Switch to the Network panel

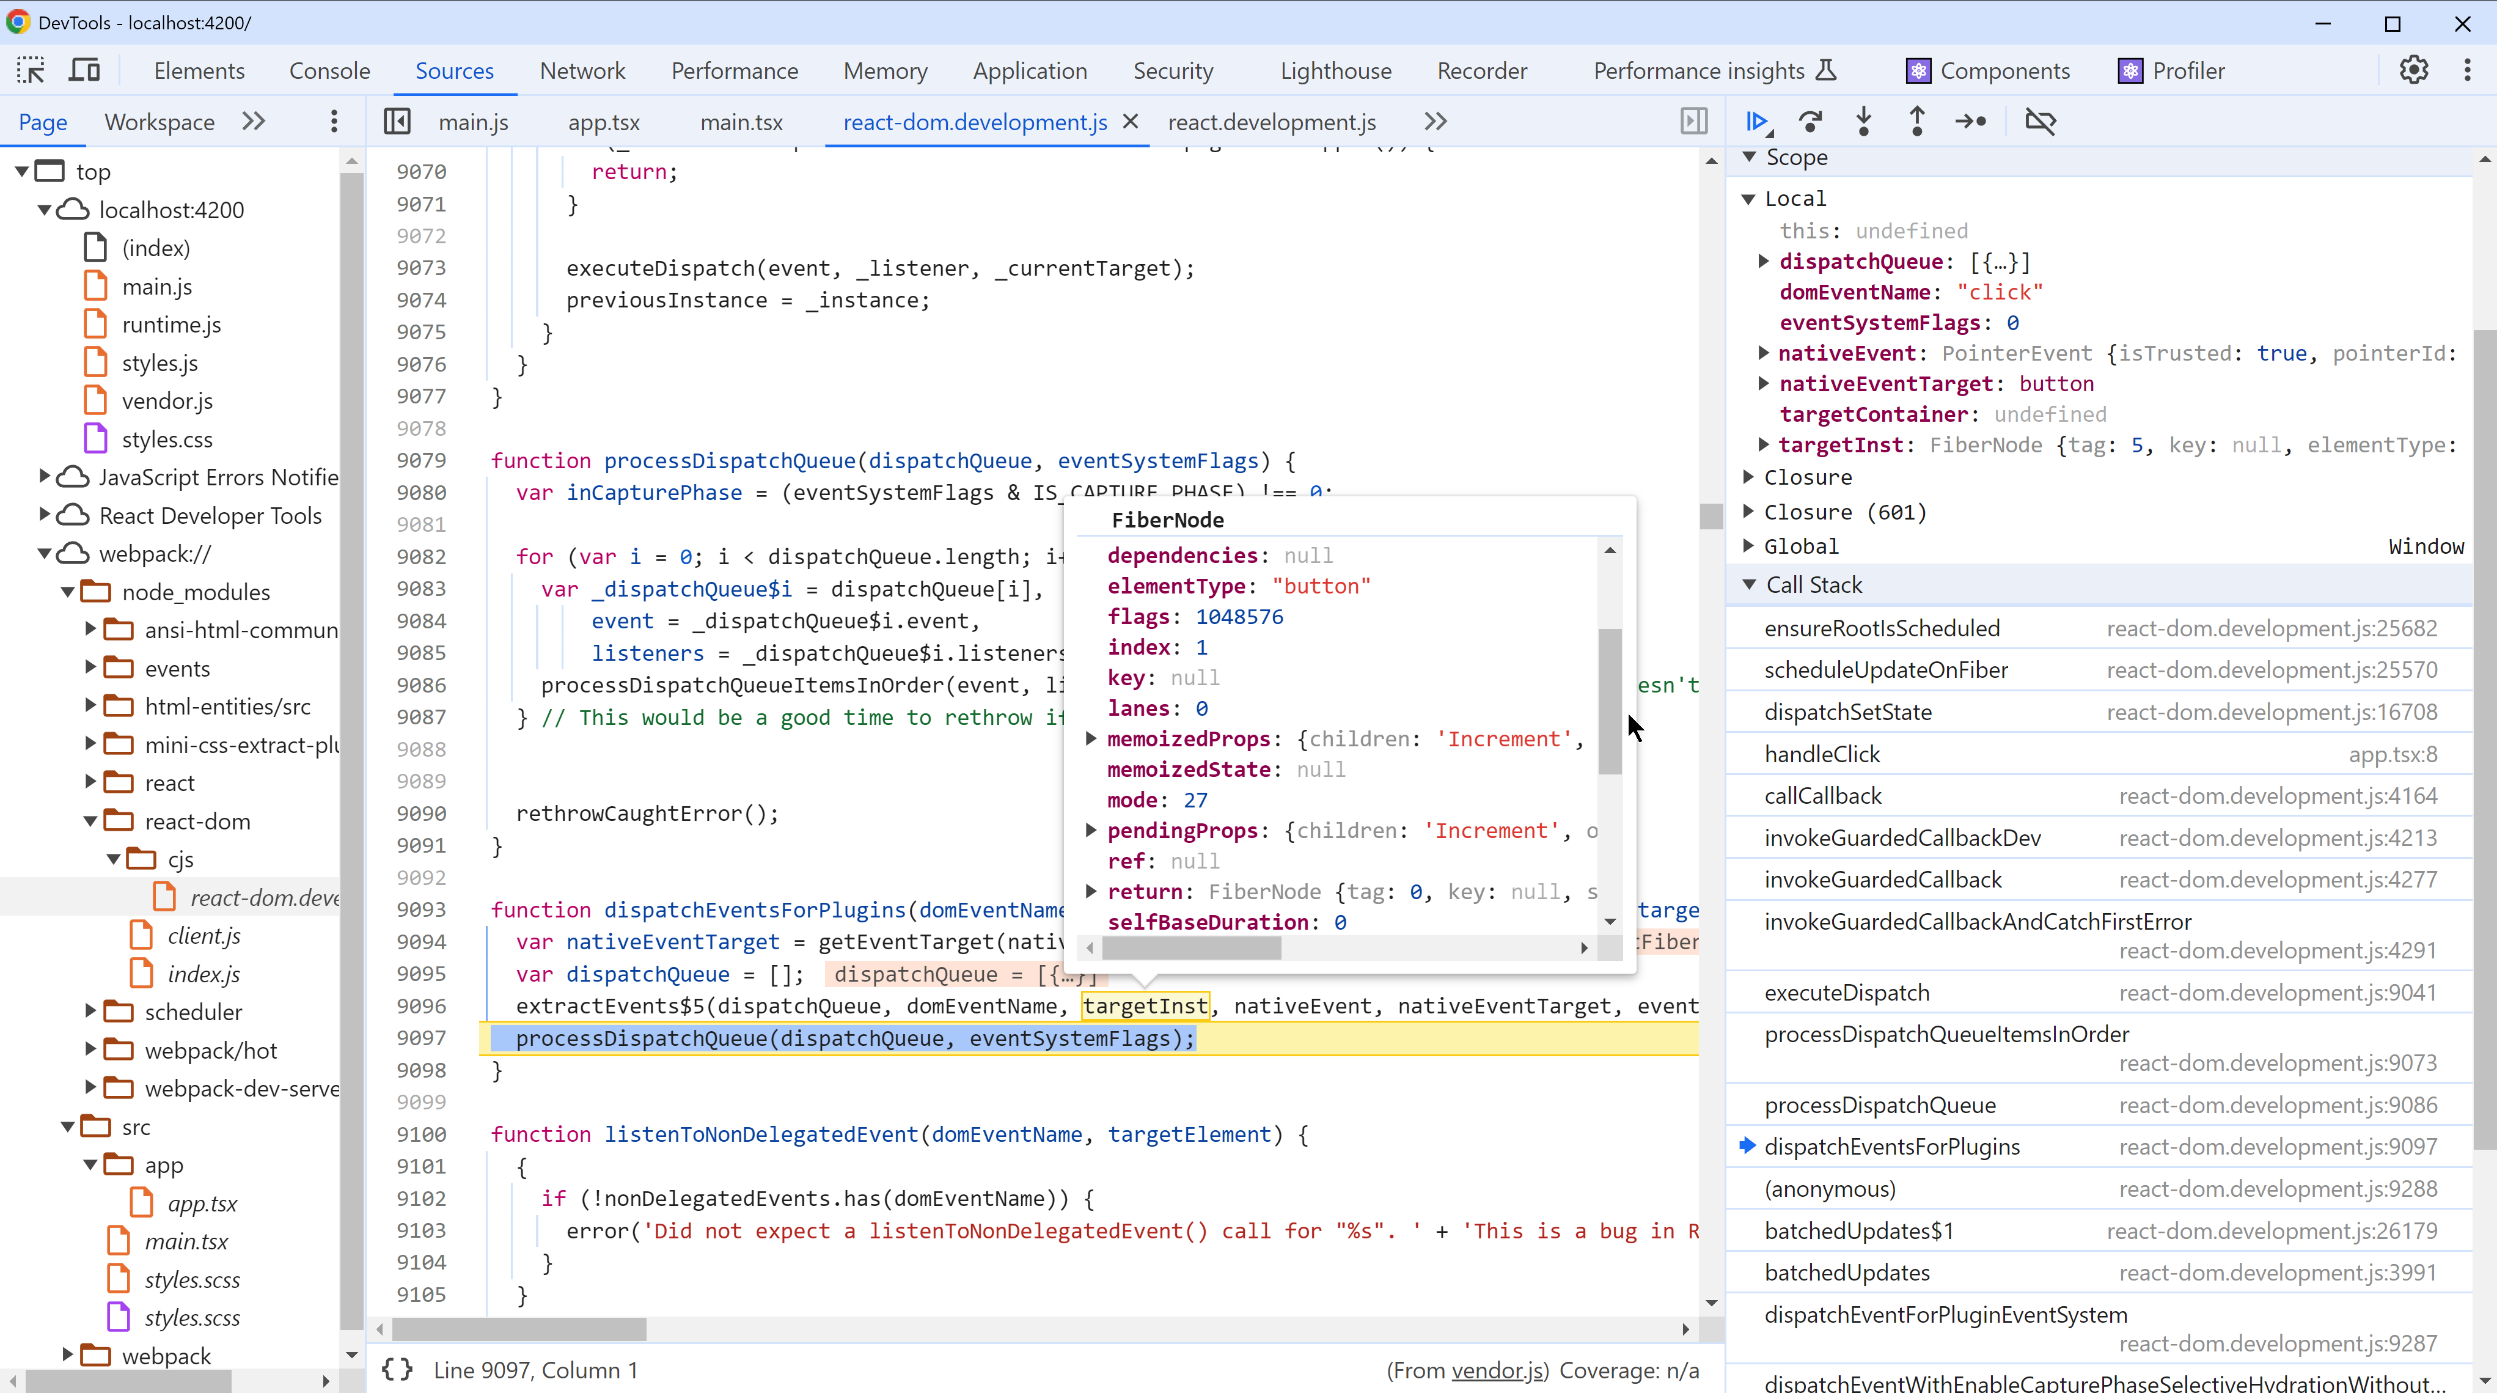pyautogui.click(x=582, y=71)
